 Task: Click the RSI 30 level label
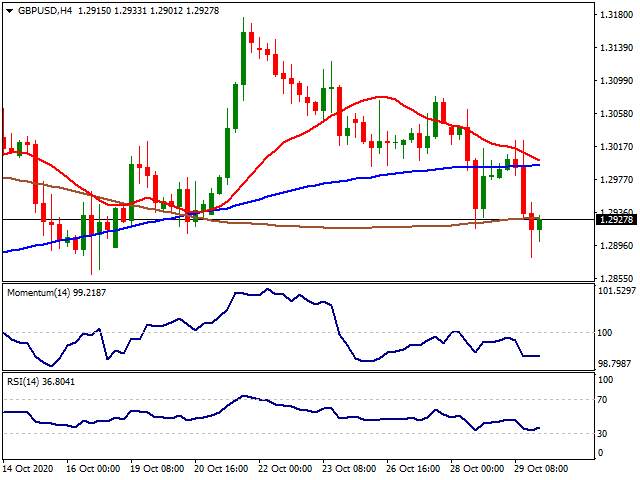point(602,433)
